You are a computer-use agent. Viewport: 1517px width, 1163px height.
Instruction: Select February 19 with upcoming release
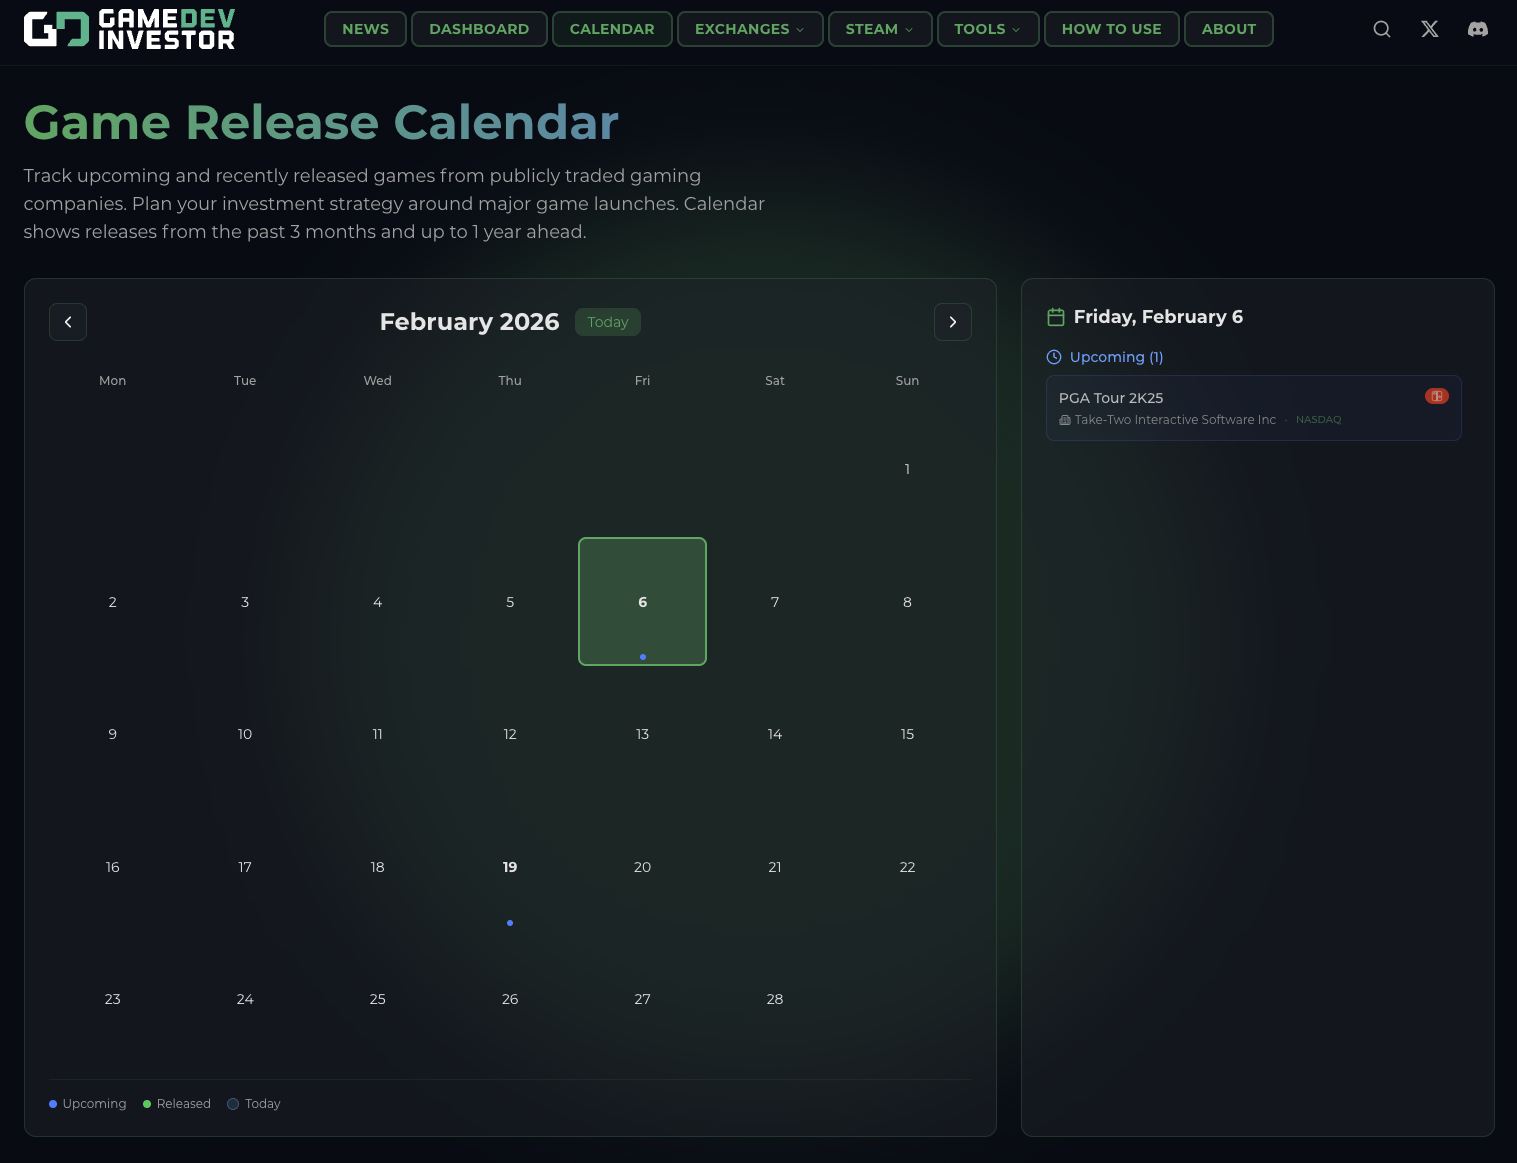point(510,867)
